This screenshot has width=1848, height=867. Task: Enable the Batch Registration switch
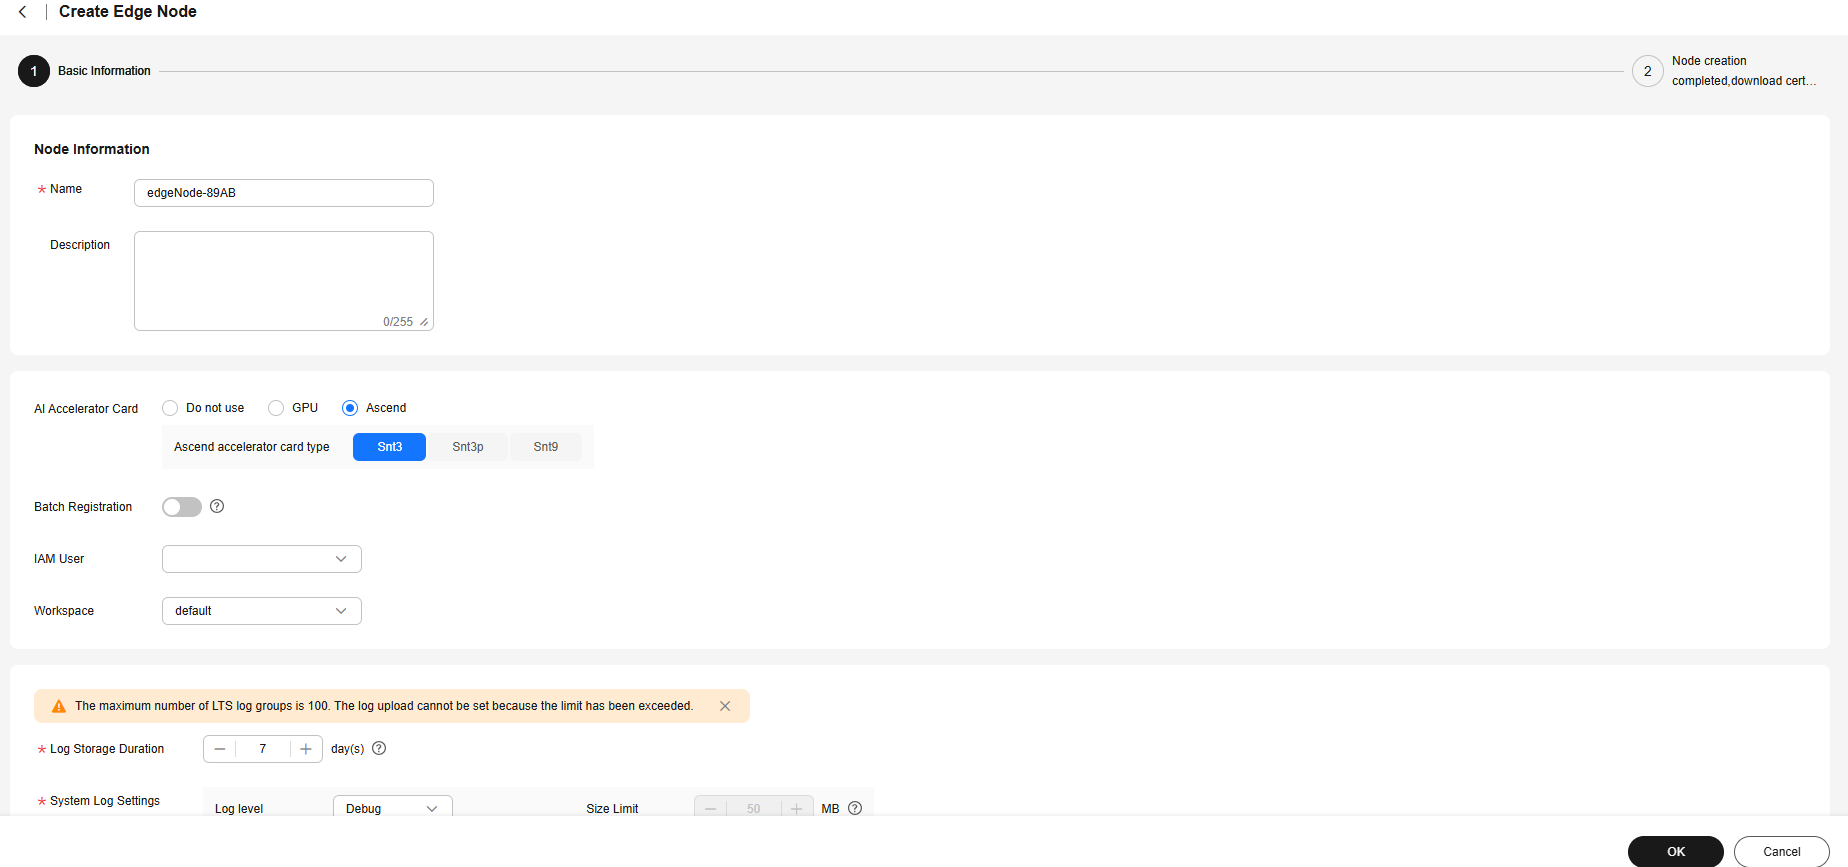[x=182, y=507]
